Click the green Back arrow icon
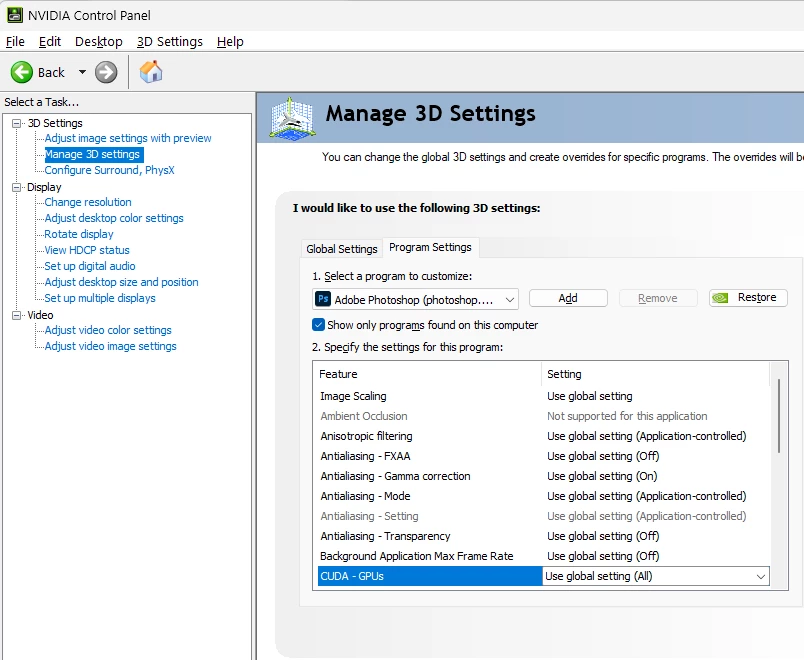Screen dimensions: 804x660 coord(22,72)
